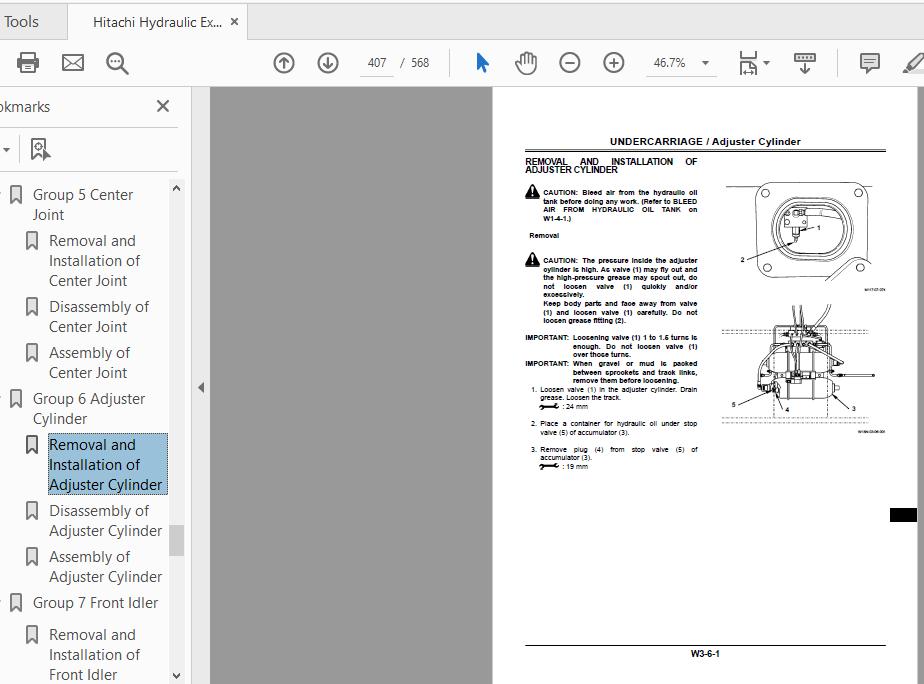
Task: Switch to the Tools tab
Action: (x=22, y=20)
